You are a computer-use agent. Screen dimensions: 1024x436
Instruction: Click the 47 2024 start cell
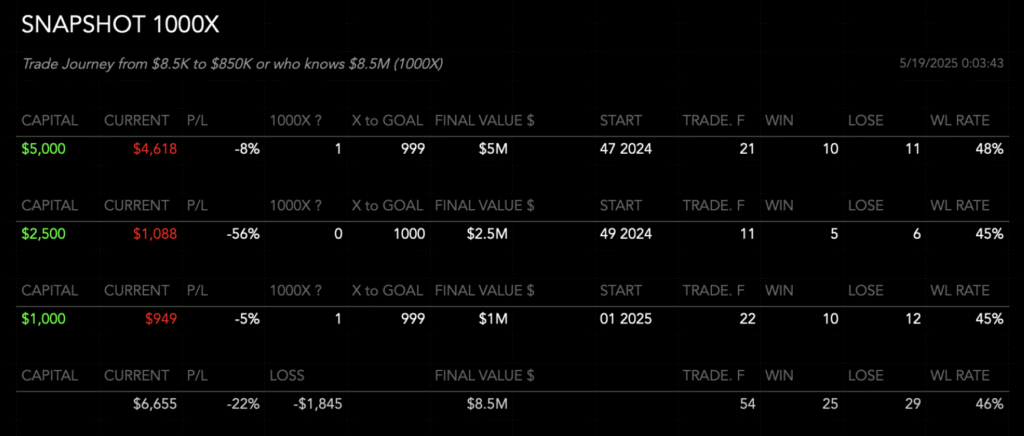pyautogui.click(x=626, y=149)
